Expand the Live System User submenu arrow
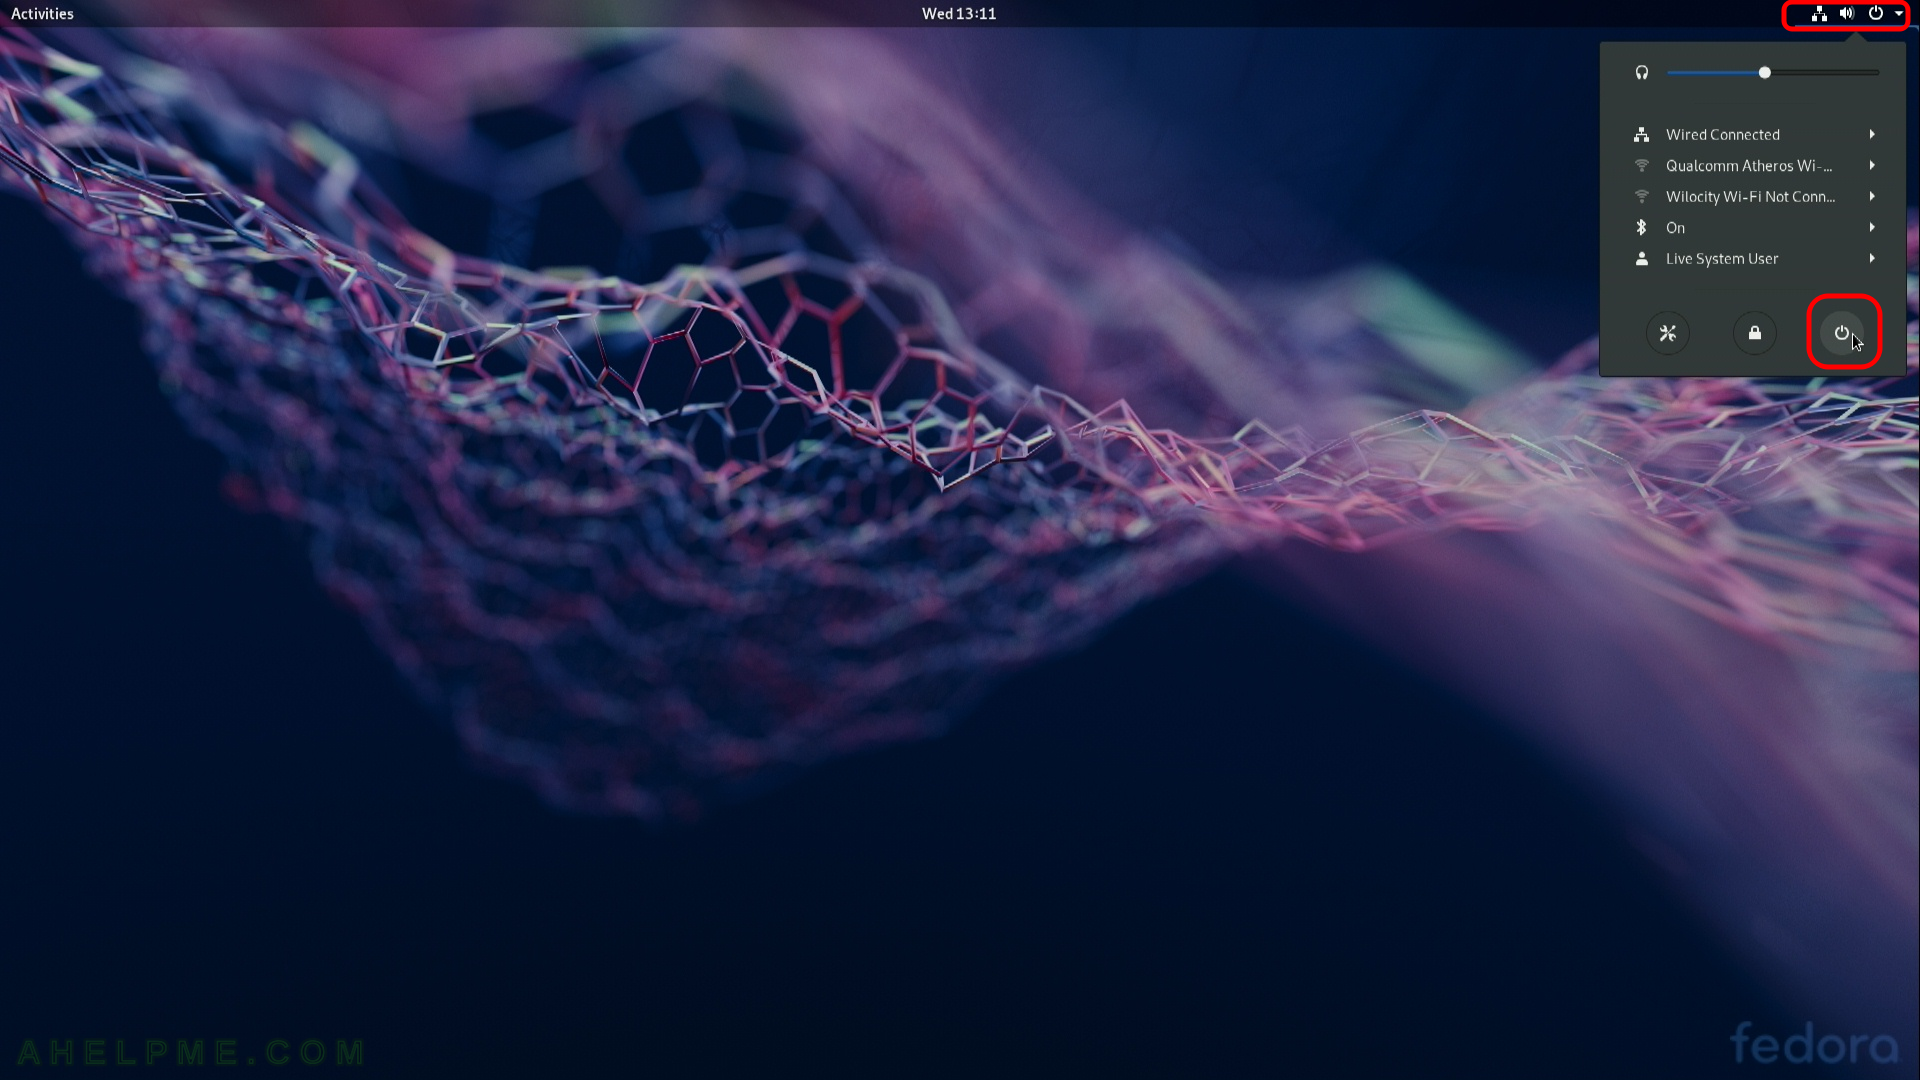 coord(1872,259)
